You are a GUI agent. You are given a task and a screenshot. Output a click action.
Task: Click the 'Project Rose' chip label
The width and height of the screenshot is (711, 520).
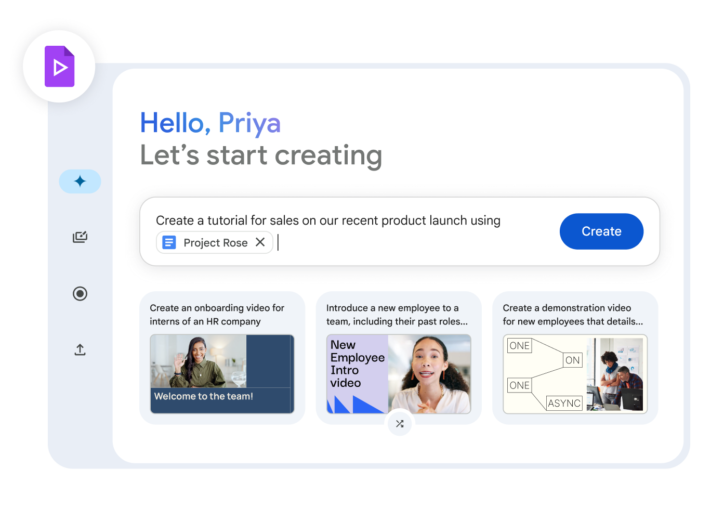pos(215,243)
